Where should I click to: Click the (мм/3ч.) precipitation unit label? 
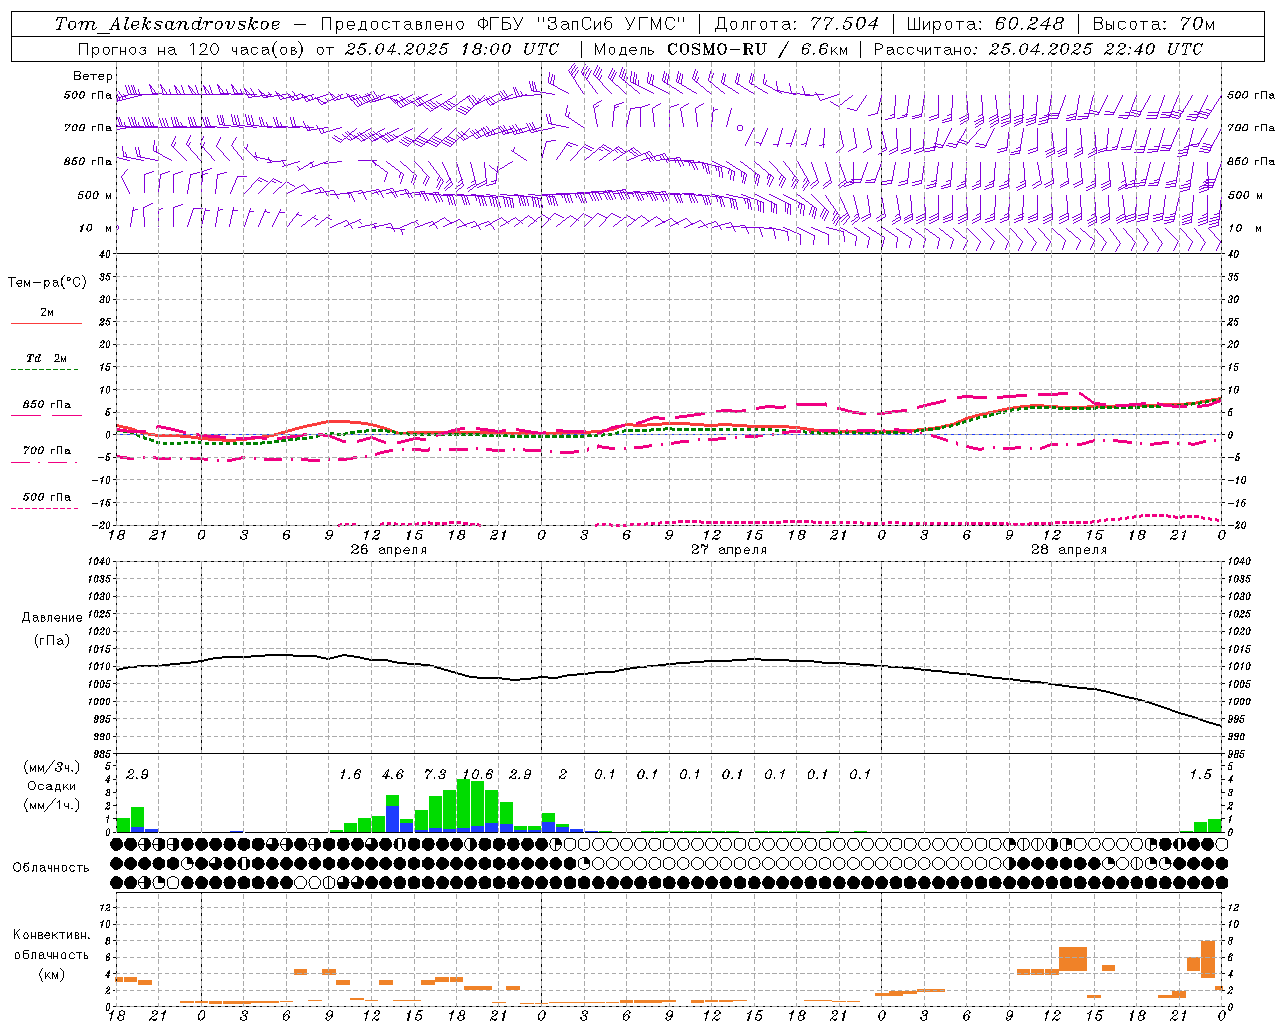pyautogui.click(x=51, y=767)
